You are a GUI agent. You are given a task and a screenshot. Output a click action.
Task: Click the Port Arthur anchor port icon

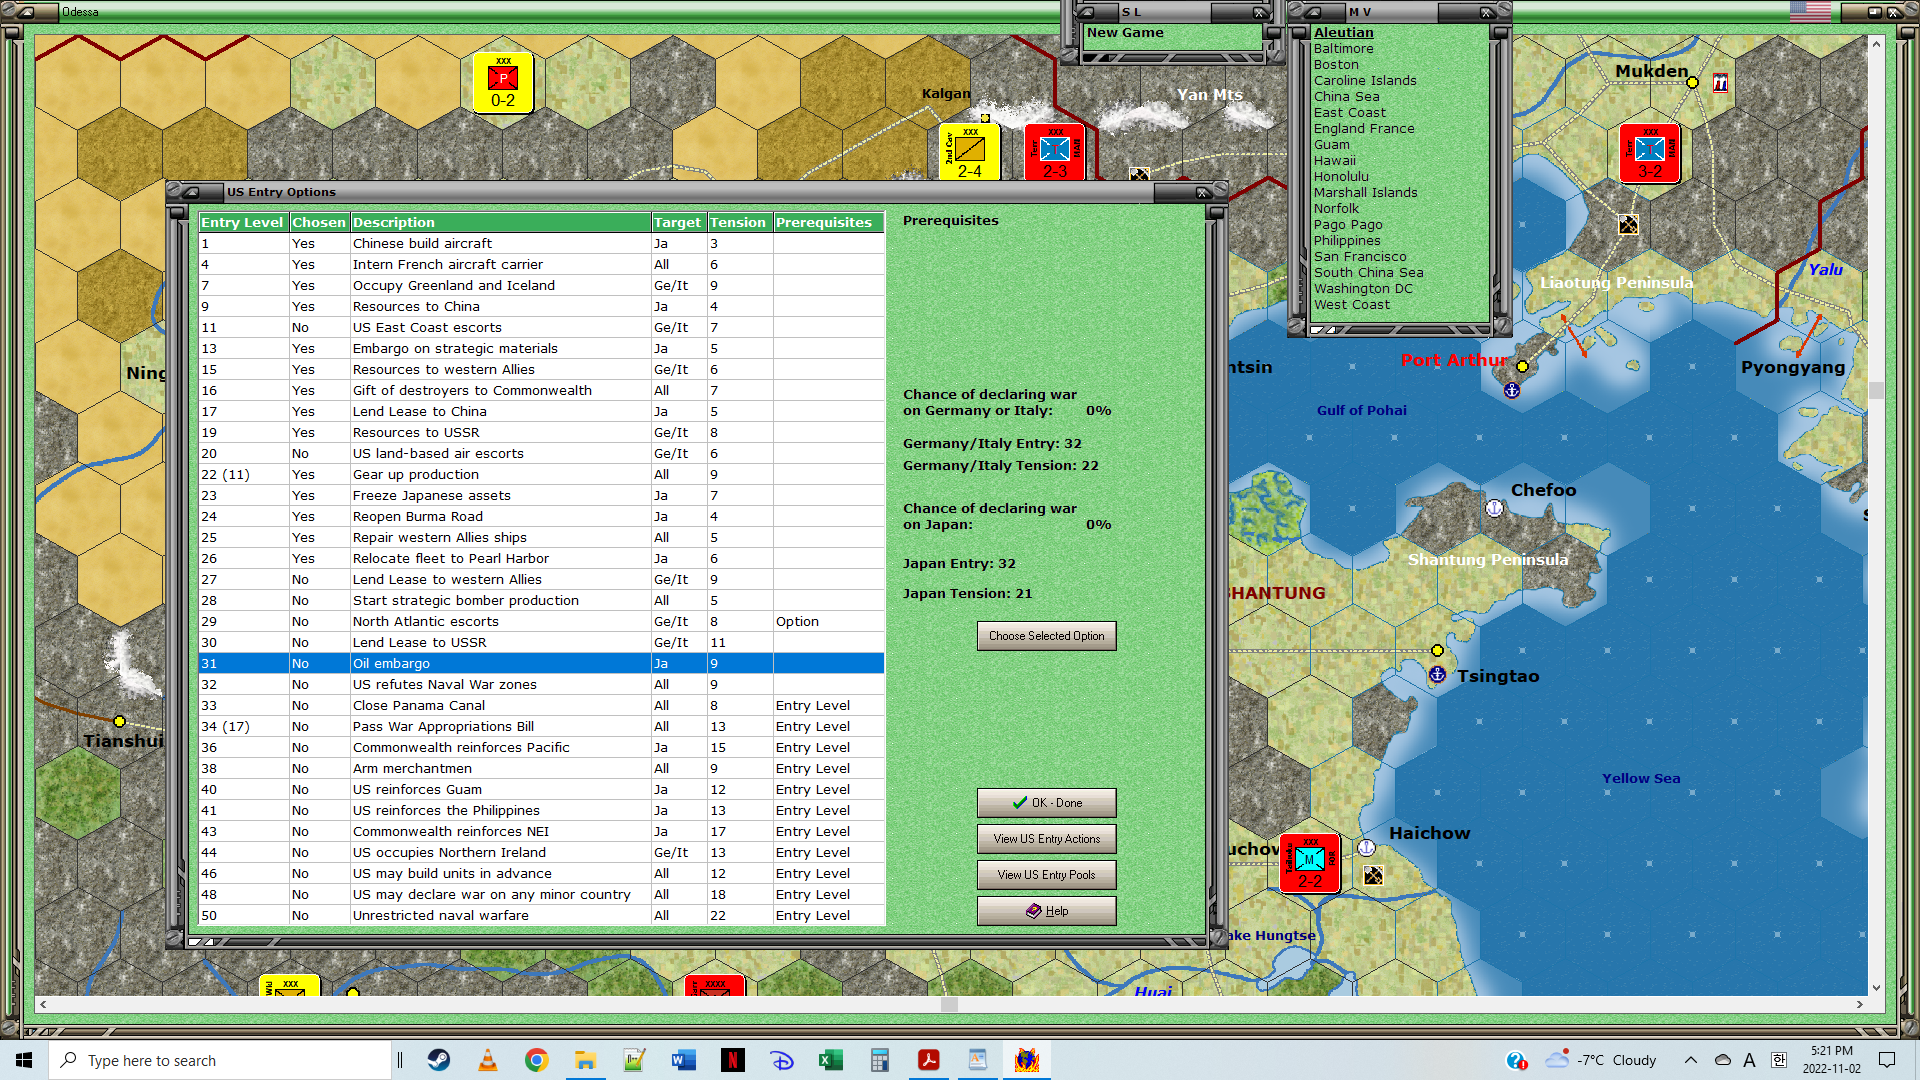(1512, 390)
